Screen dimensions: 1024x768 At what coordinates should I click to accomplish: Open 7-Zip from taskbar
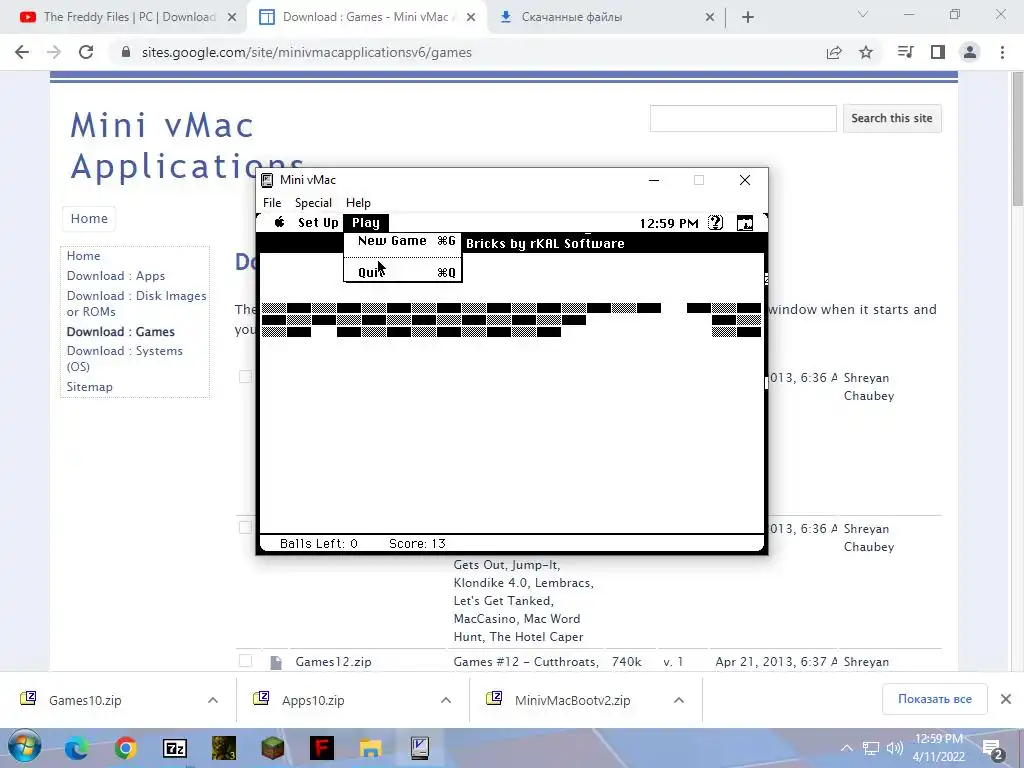pyautogui.click(x=174, y=748)
